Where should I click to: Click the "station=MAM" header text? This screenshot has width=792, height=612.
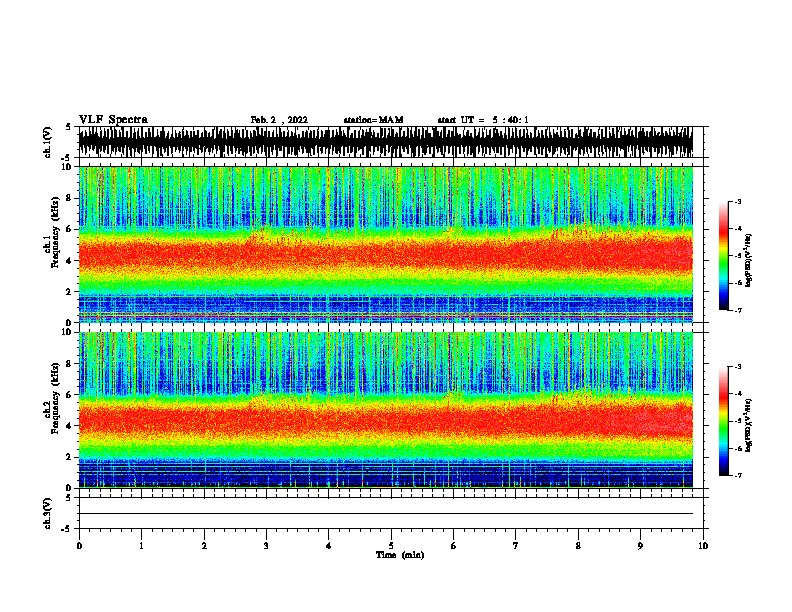(373, 120)
